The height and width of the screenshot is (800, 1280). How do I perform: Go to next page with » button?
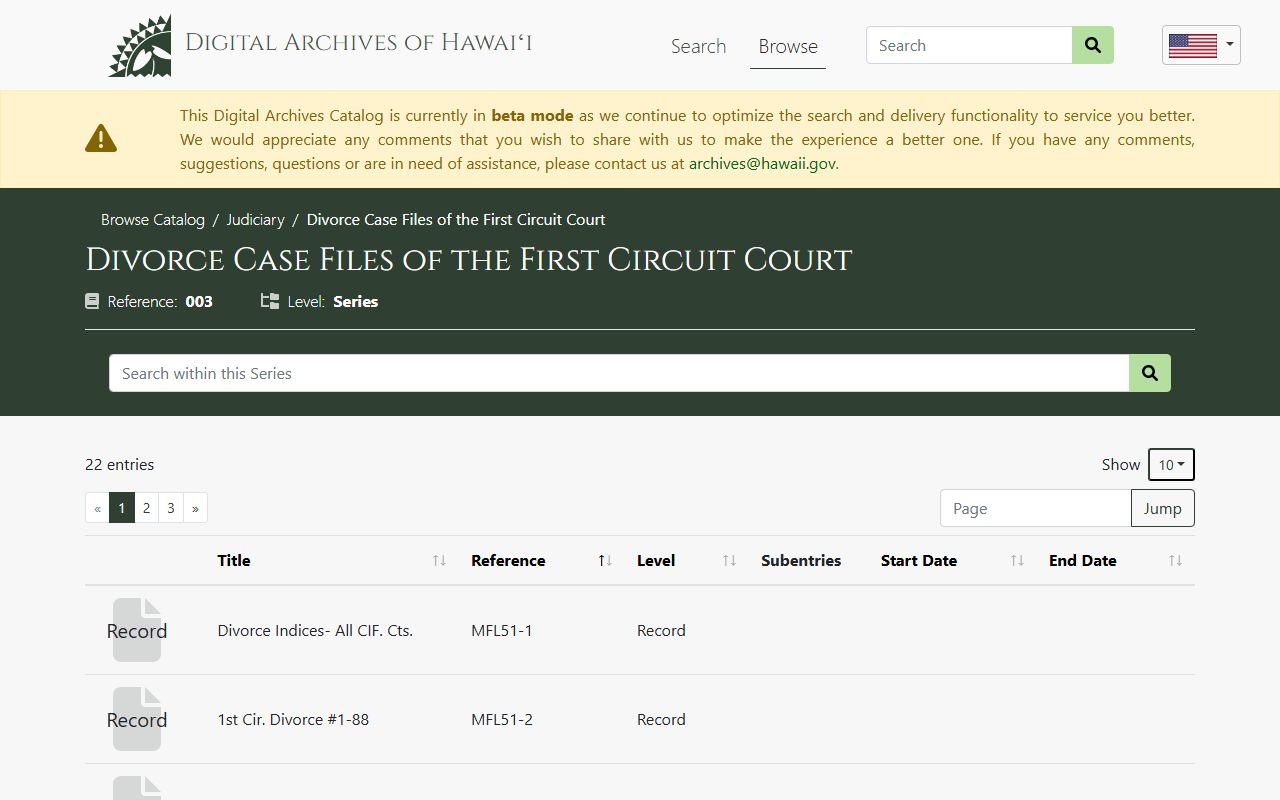[x=195, y=508]
